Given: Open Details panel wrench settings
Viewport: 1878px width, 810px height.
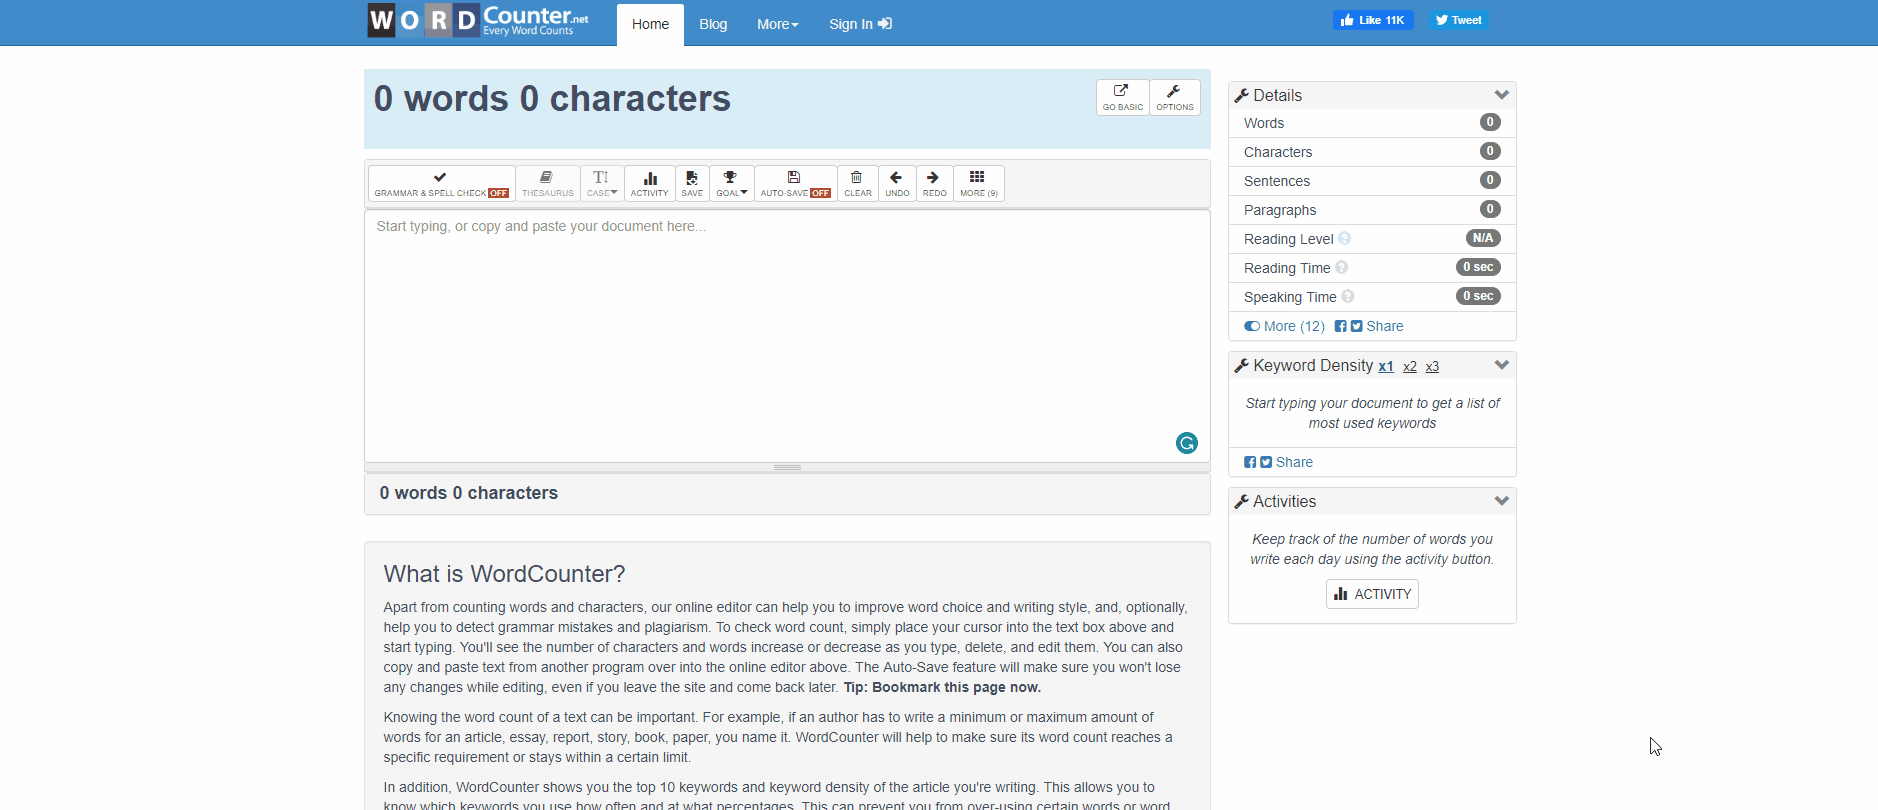Looking at the screenshot, I should click(1242, 96).
